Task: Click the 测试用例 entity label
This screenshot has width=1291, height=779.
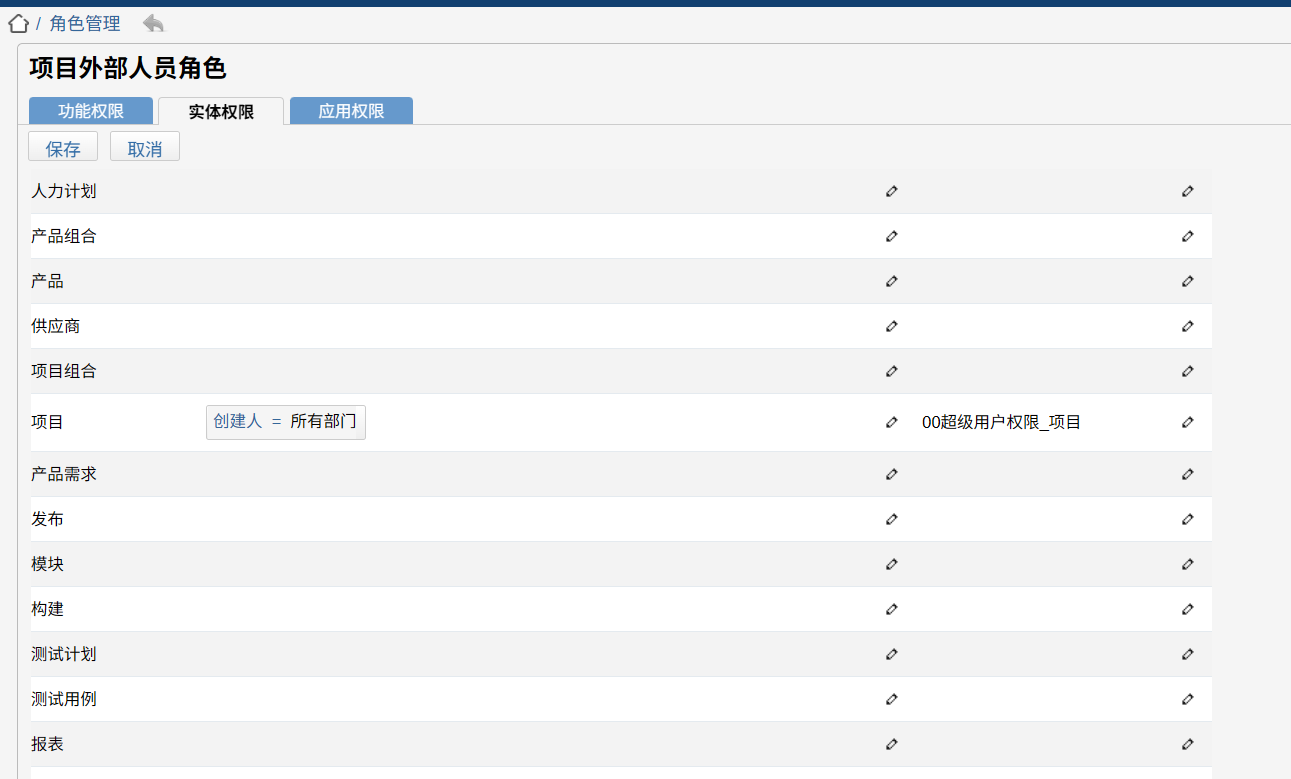Action: coord(64,700)
